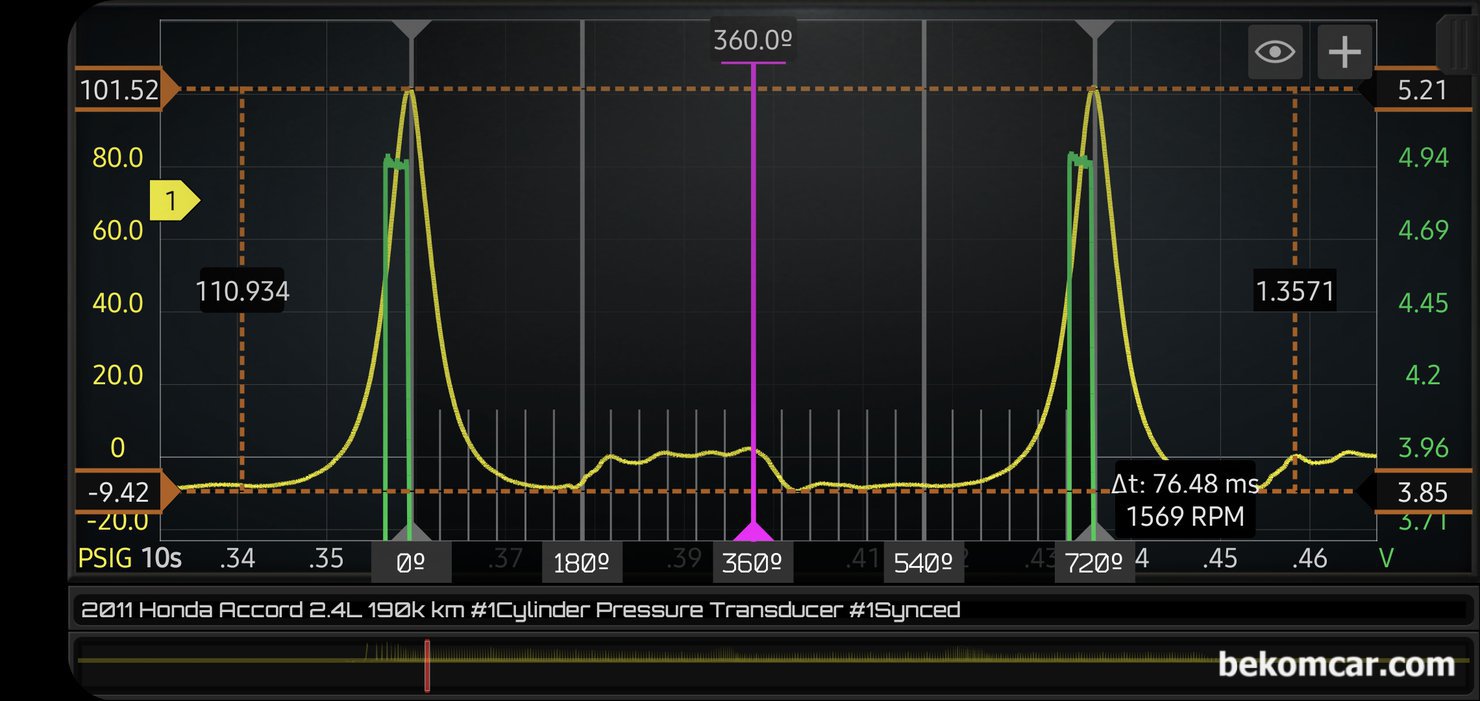Select the 180º phase marker label

(582, 563)
